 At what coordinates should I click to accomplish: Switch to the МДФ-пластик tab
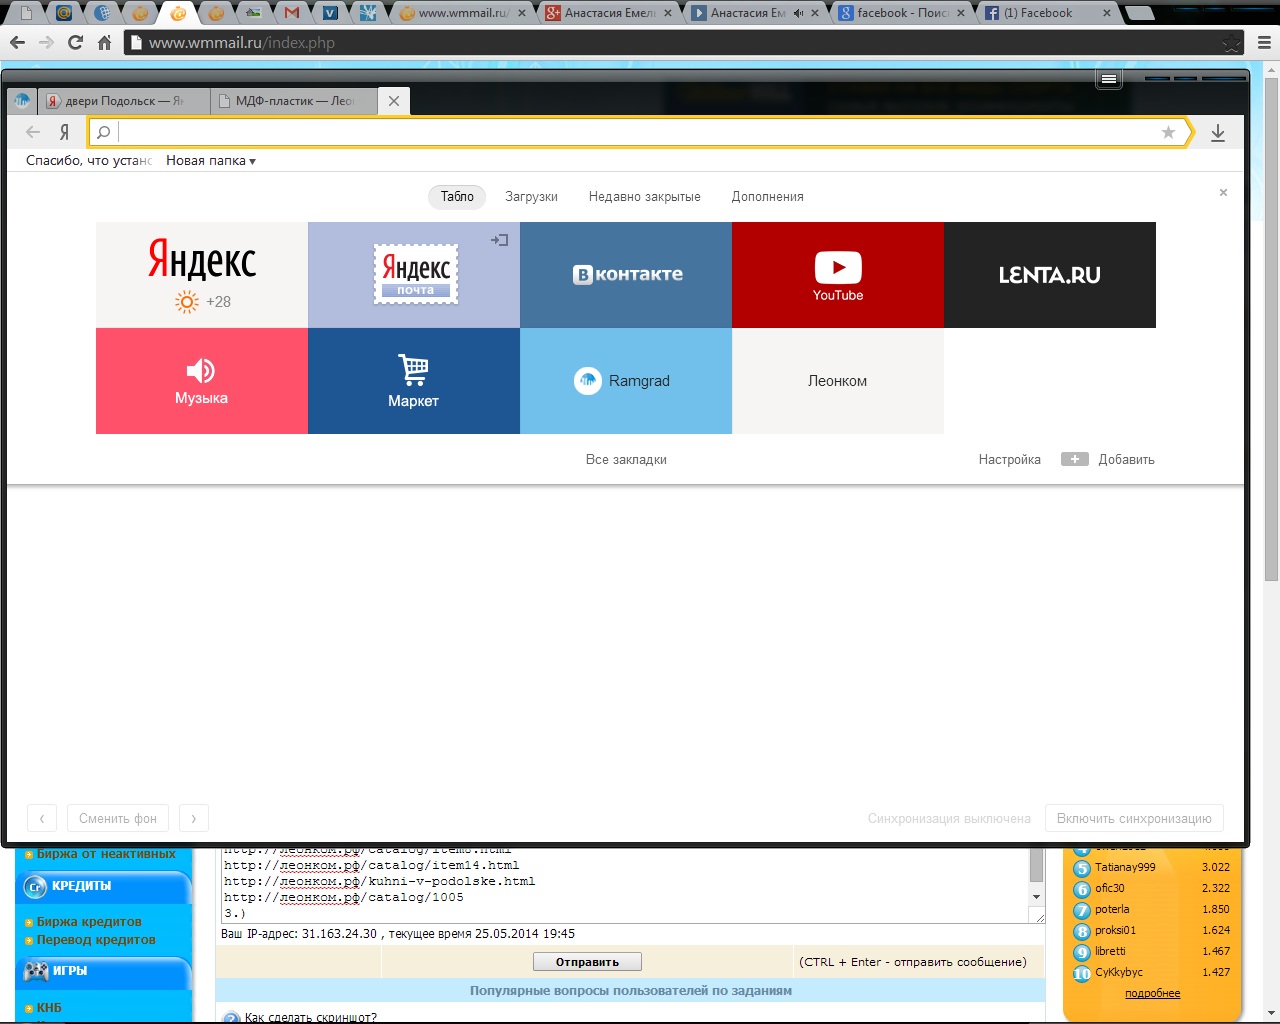pyautogui.click(x=294, y=101)
